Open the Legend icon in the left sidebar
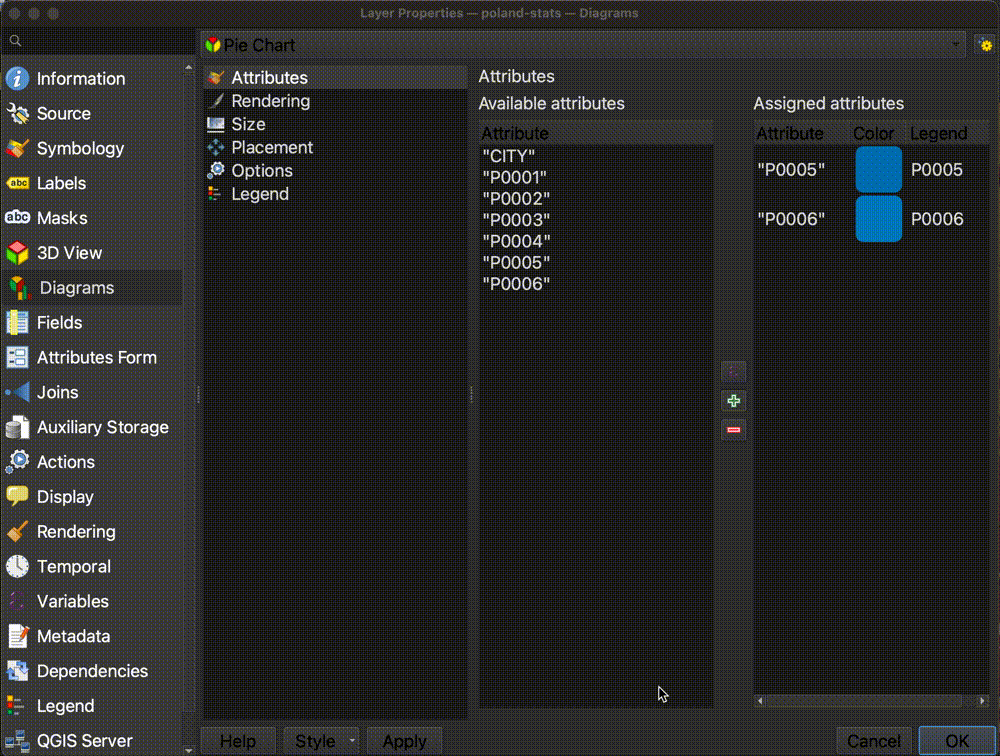 tap(15, 706)
